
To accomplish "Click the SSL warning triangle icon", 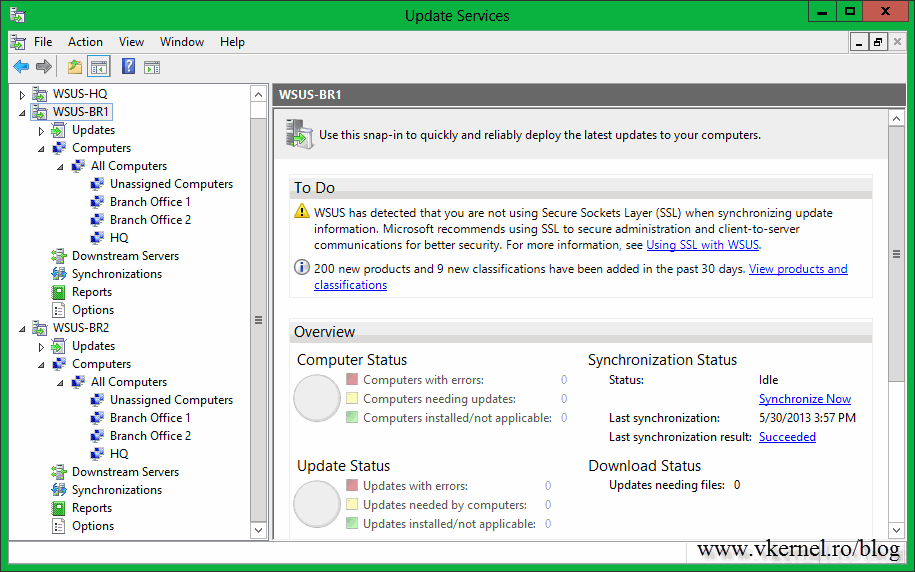I will [x=302, y=211].
